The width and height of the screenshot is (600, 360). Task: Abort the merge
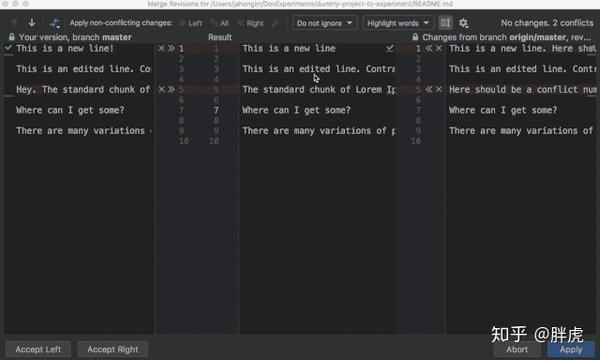(517, 349)
